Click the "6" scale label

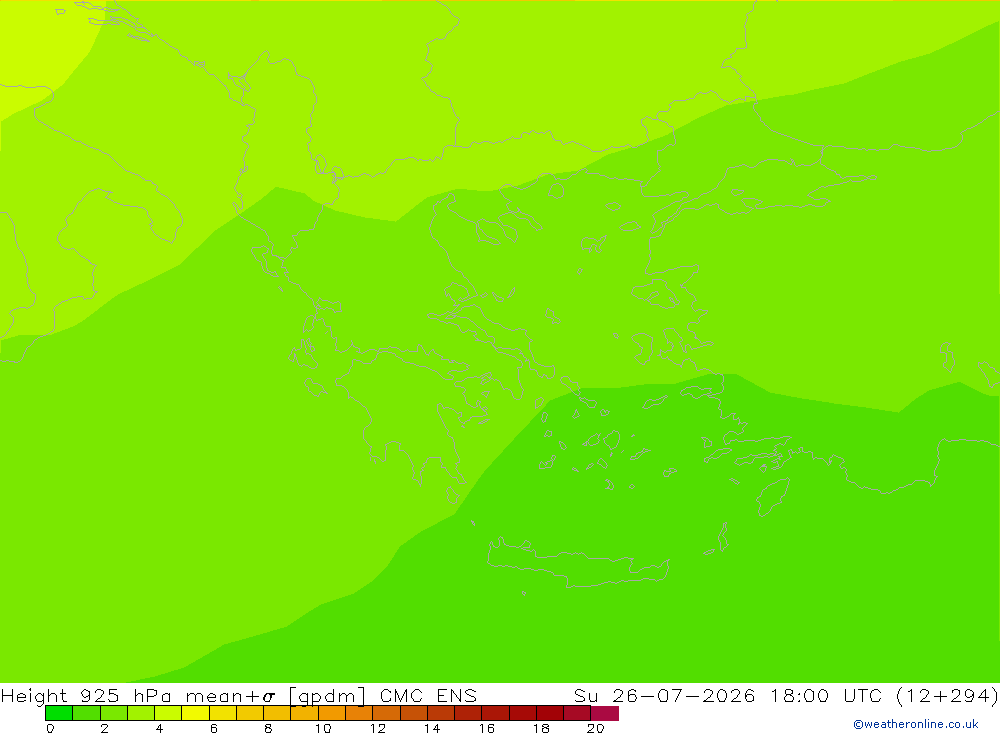(214, 728)
